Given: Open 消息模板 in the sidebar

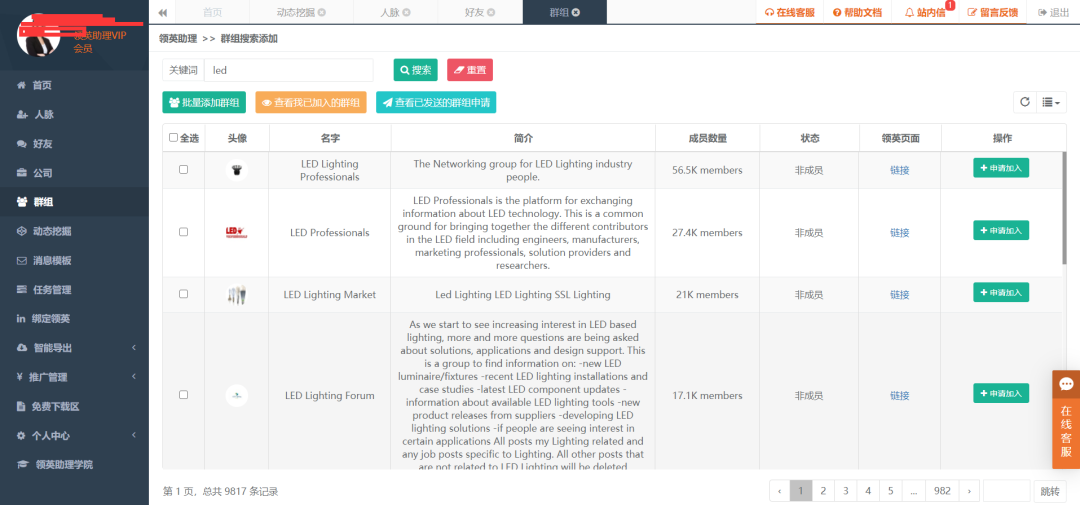Looking at the screenshot, I should (x=74, y=260).
